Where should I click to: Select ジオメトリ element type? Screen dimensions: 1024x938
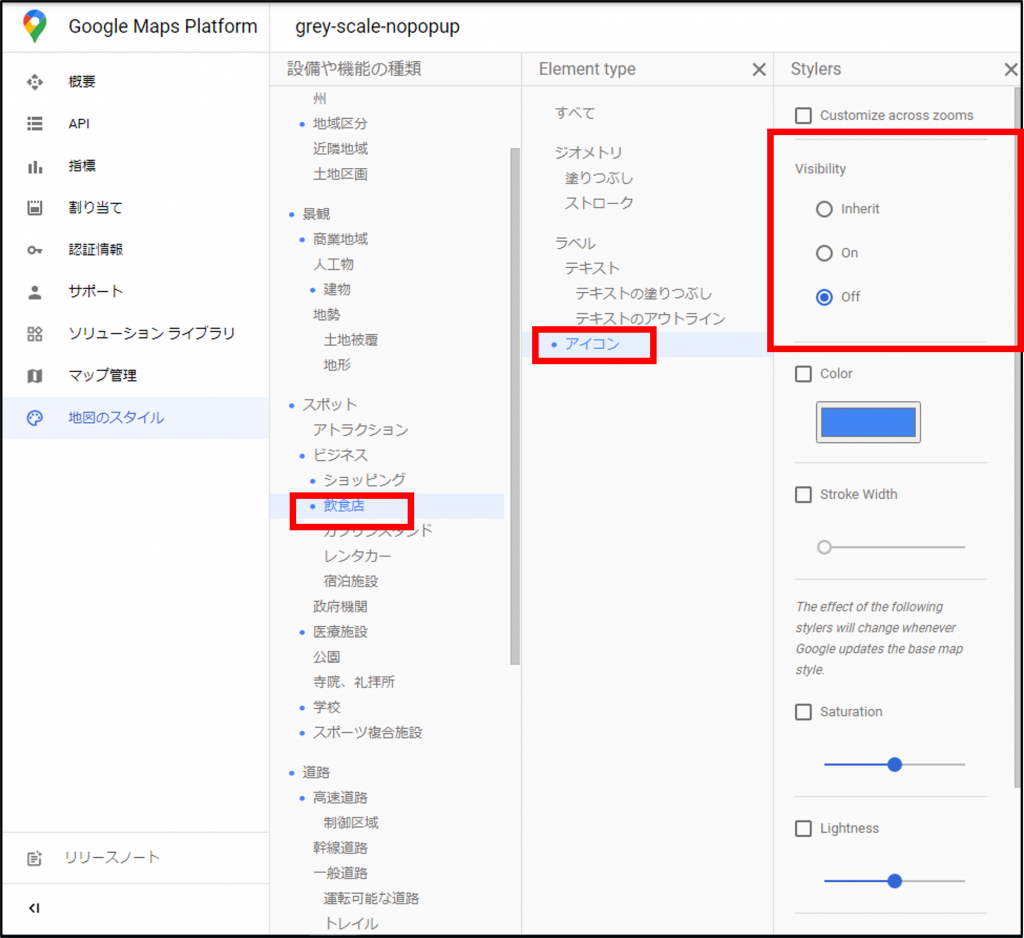point(588,153)
